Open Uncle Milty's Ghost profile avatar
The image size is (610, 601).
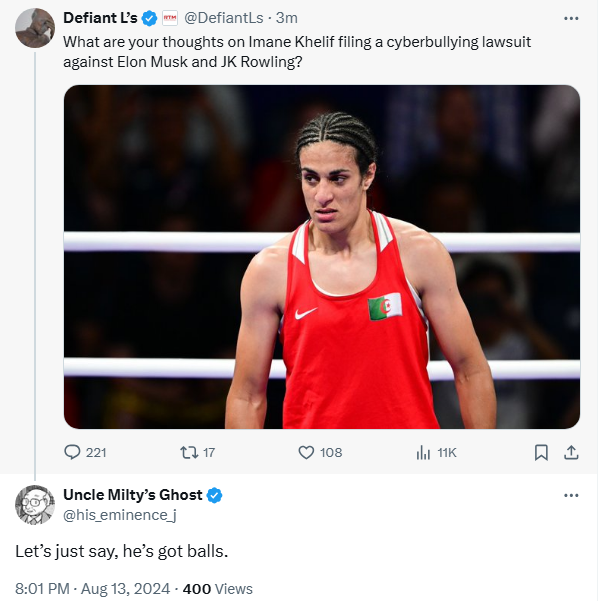point(35,504)
